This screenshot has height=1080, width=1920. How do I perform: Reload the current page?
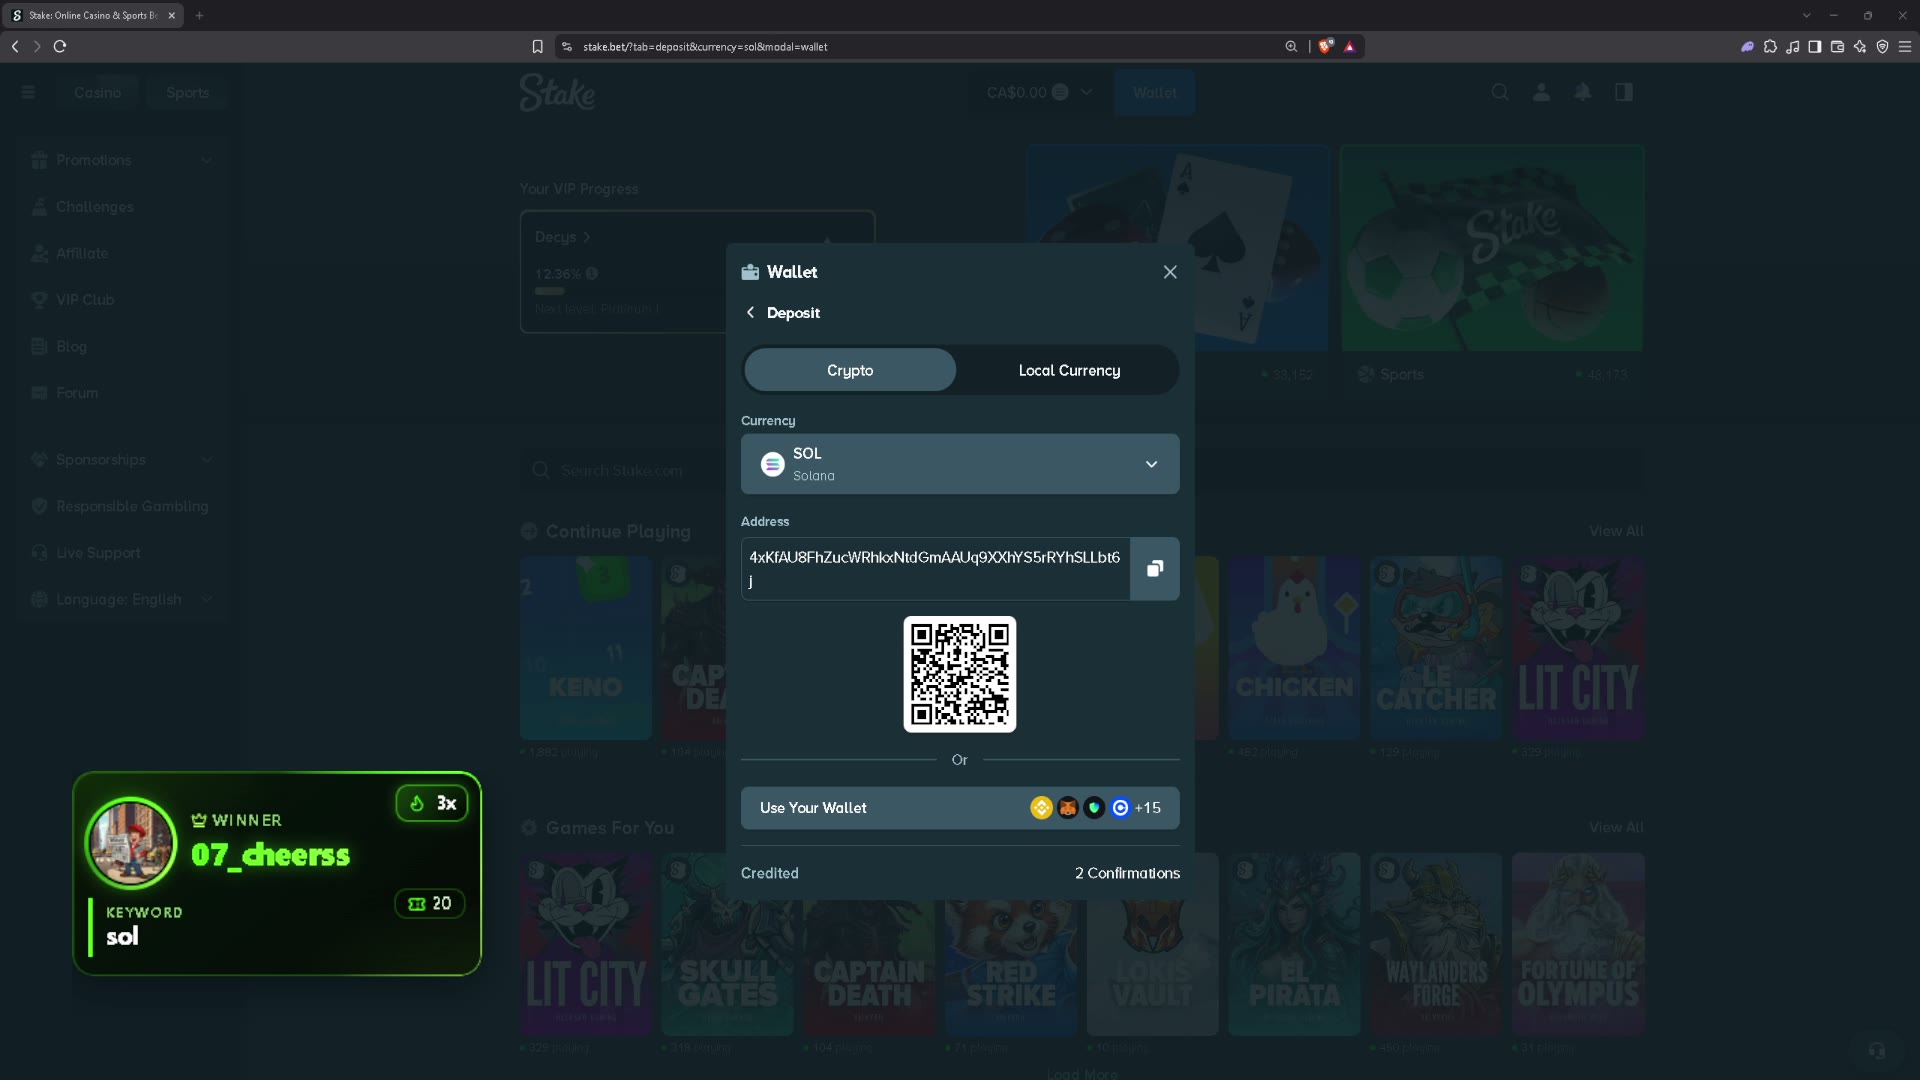(60, 46)
